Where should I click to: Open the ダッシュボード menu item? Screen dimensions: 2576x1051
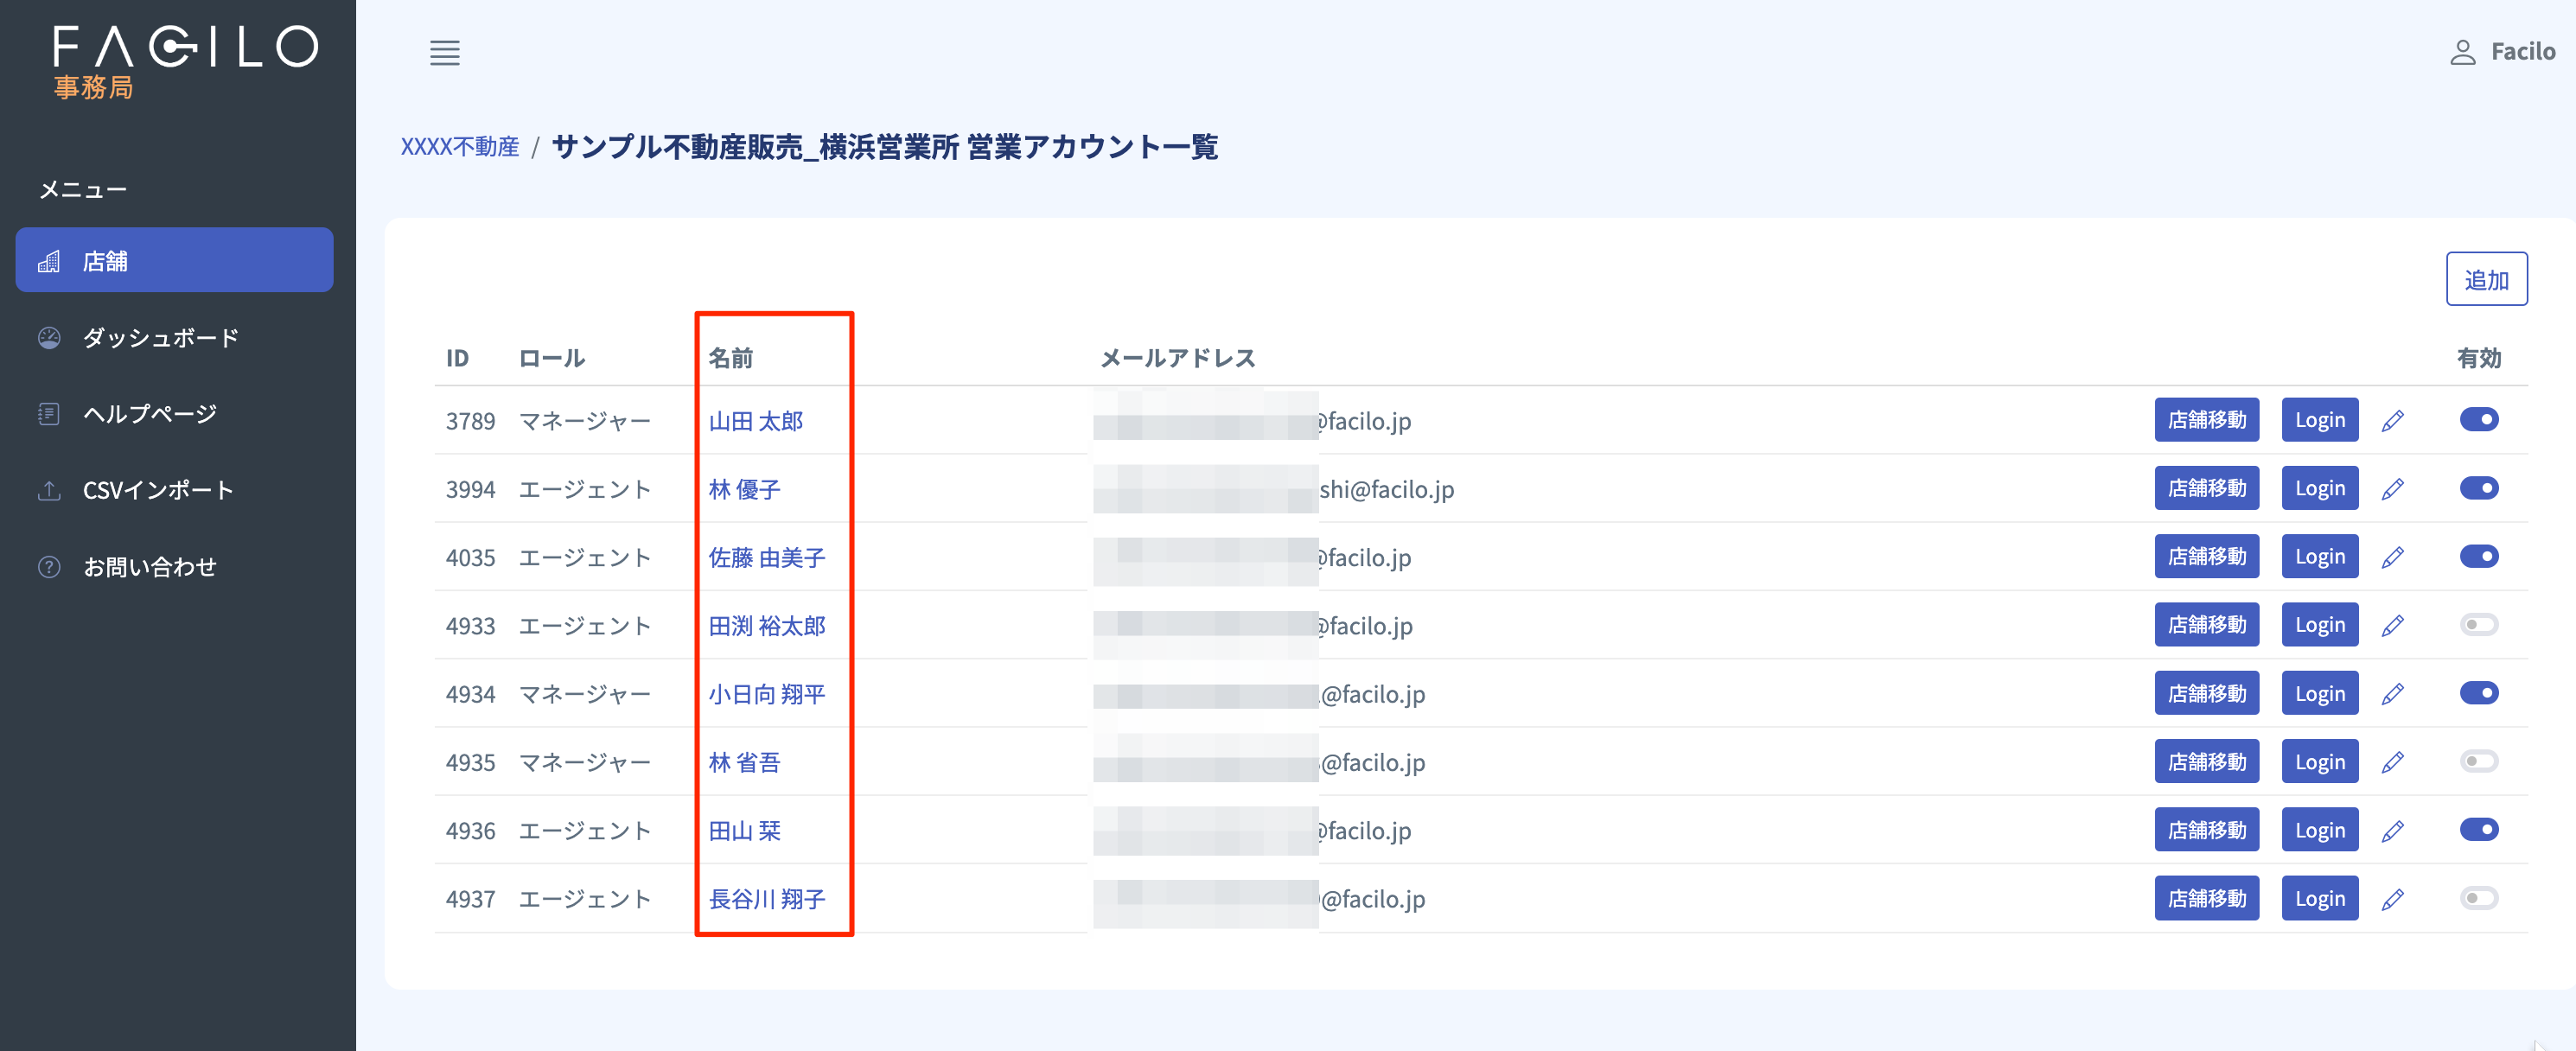click(174, 338)
